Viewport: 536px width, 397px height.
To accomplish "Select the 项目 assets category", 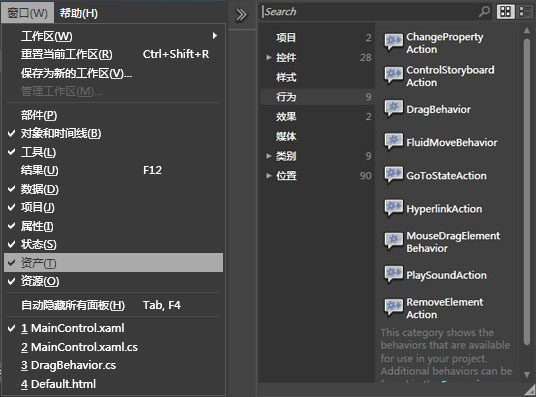I will tap(318, 38).
